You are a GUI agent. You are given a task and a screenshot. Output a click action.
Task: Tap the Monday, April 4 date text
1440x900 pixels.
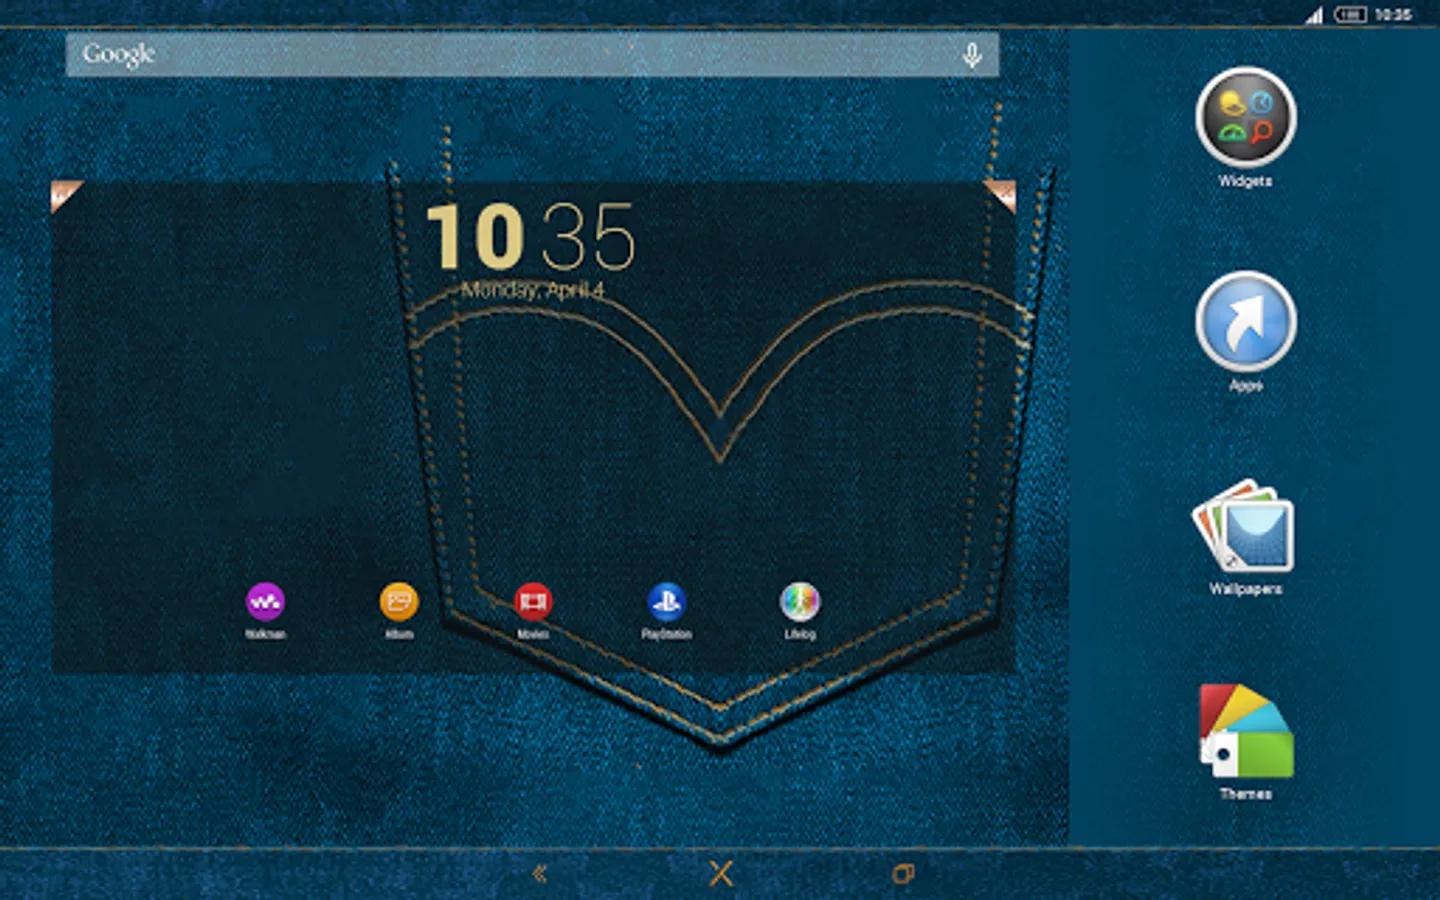click(532, 290)
